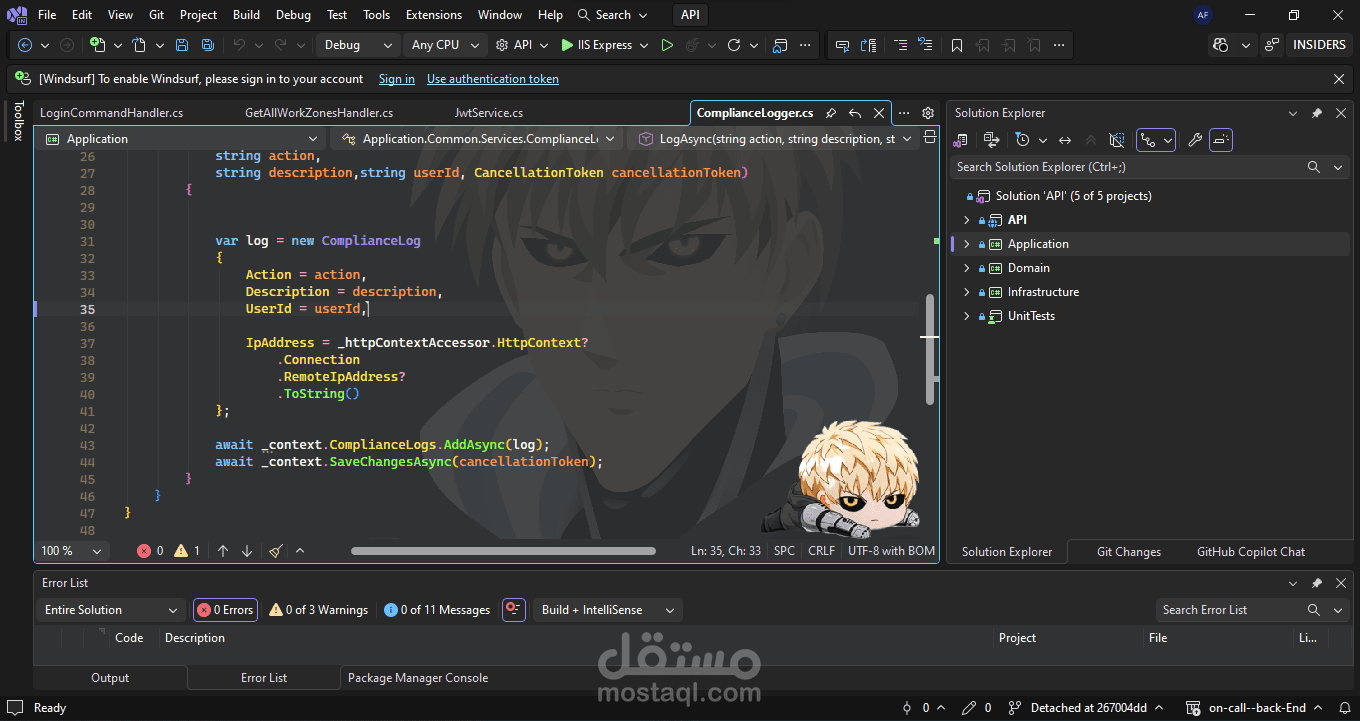Click the Undo arrow icon
The image size is (1360, 721).
239,45
